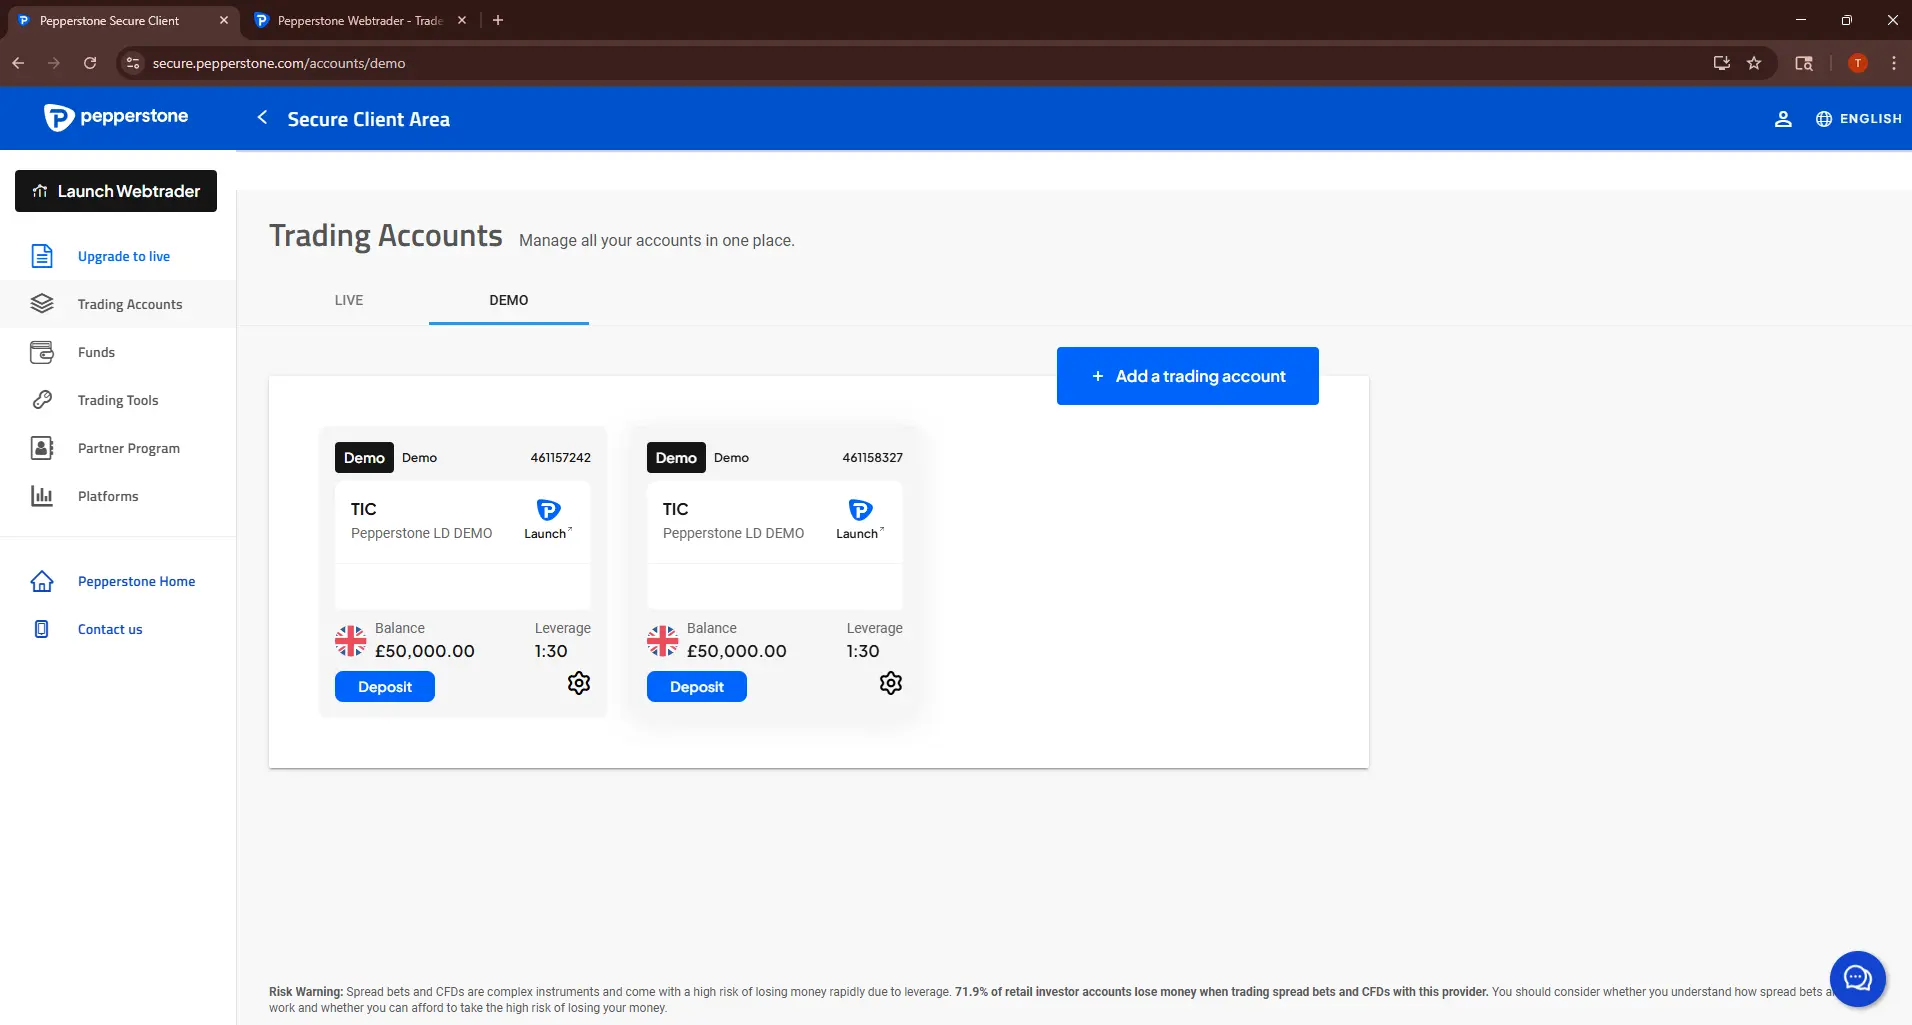Open settings gear for account 461158327
The height and width of the screenshot is (1025, 1912).
pyautogui.click(x=890, y=683)
